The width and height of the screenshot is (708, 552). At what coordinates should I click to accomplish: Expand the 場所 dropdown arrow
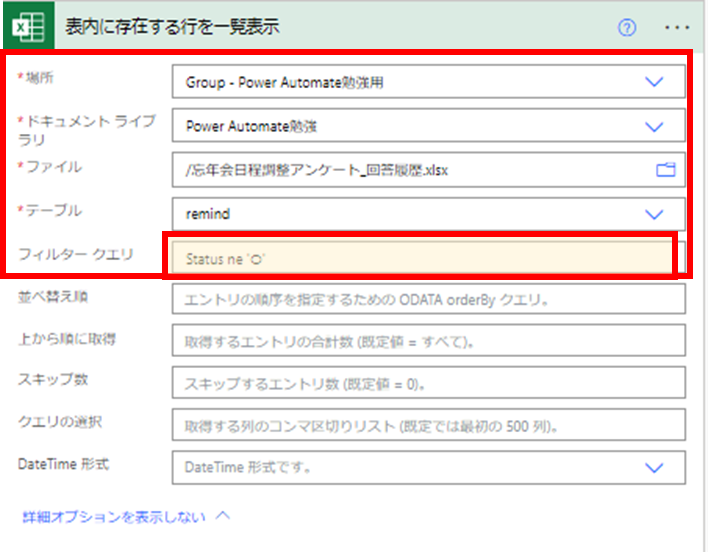coord(654,82)
